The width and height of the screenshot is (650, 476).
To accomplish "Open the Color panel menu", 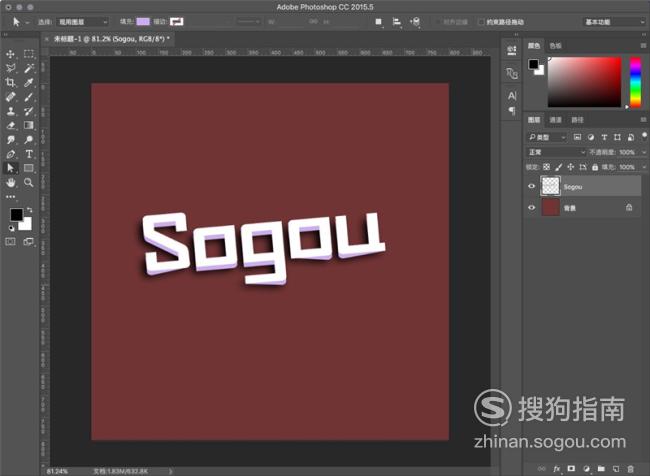I will 643,46.
